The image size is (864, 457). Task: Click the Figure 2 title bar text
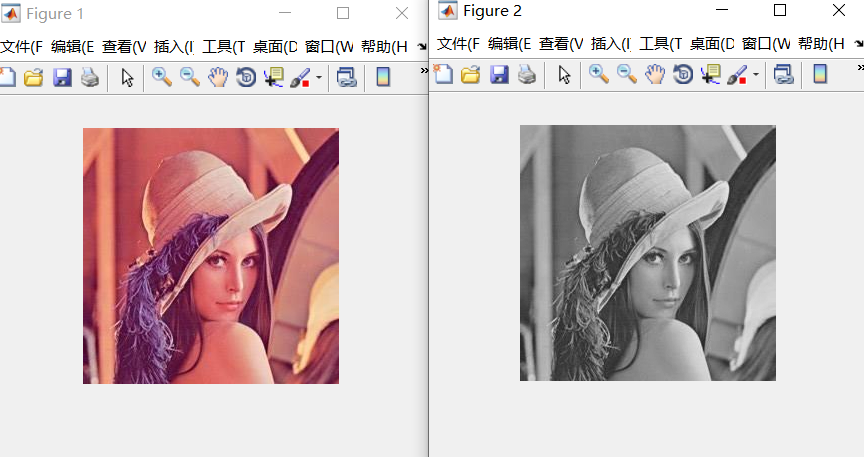point(492,11)
